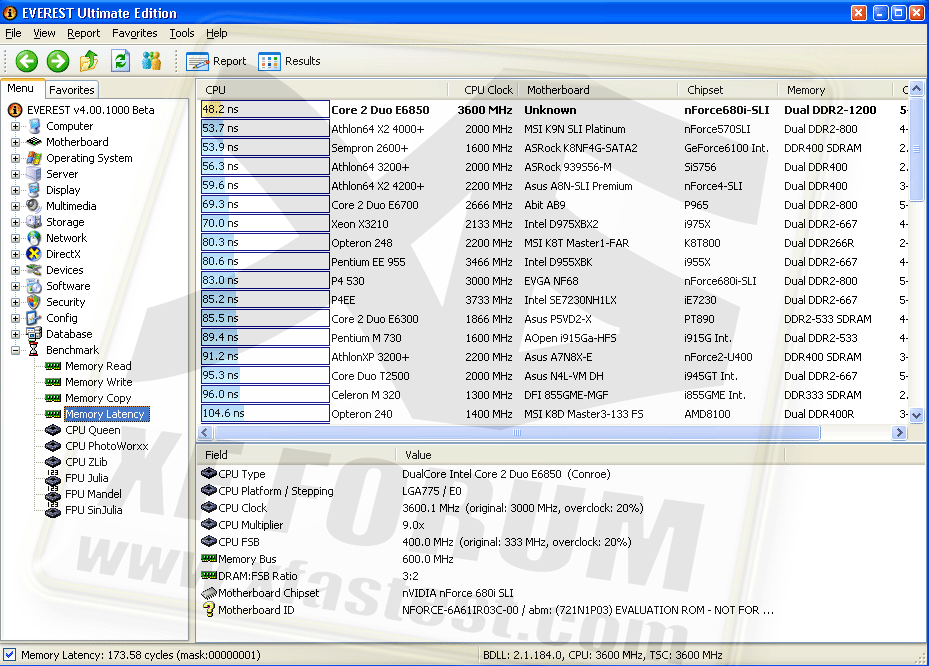Open the File menu
This screenshot has width=929, height=666.
13,33
